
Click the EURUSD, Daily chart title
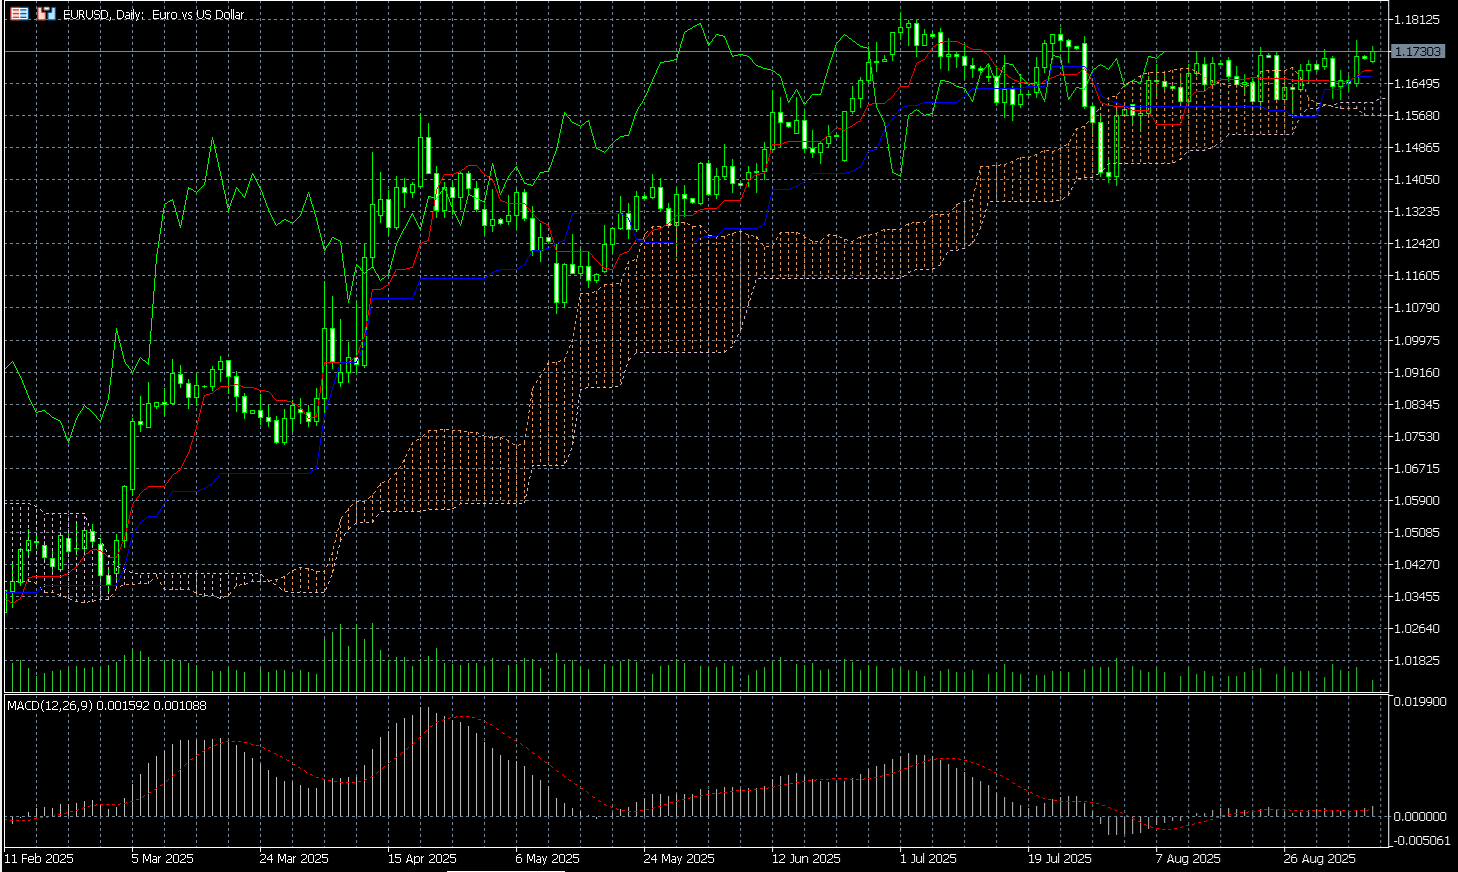[154, 15]
